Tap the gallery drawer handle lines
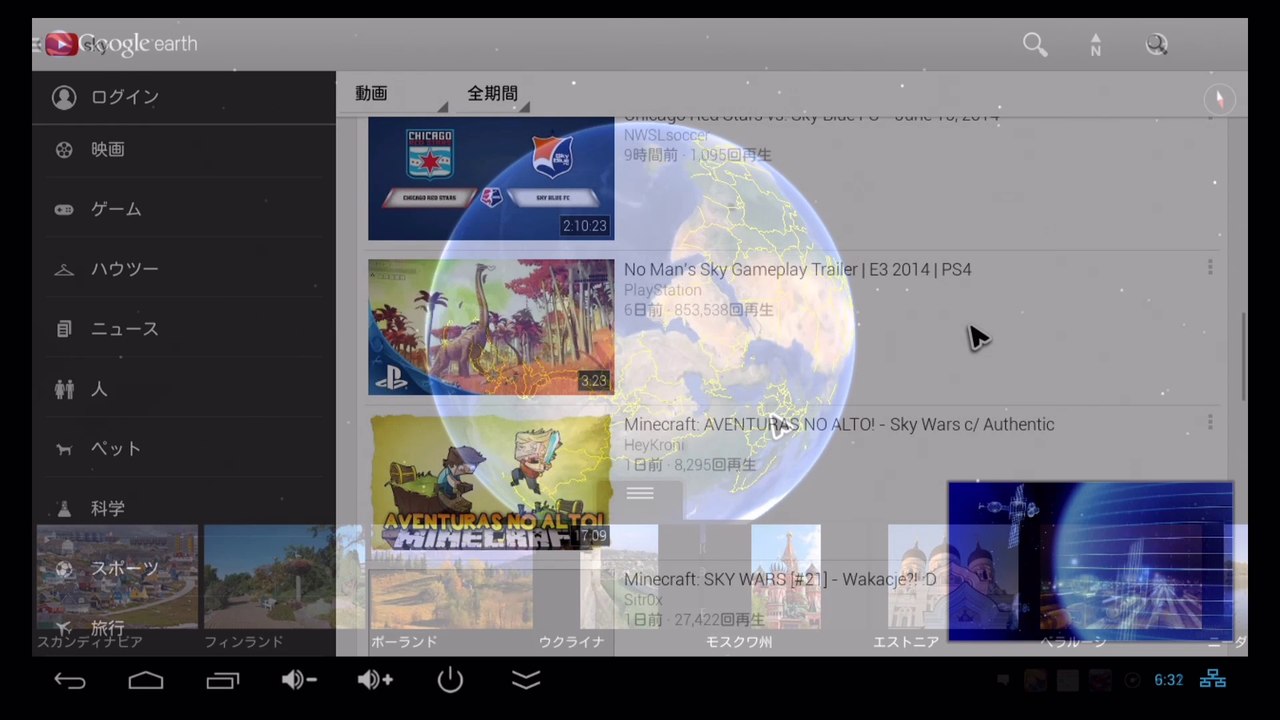This screenshot has width=1280, height=720. tap(640, 494)
